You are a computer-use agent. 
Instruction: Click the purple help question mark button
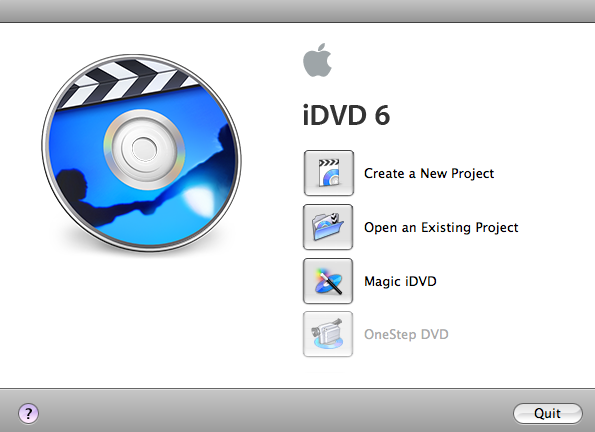tap(28, 413)
